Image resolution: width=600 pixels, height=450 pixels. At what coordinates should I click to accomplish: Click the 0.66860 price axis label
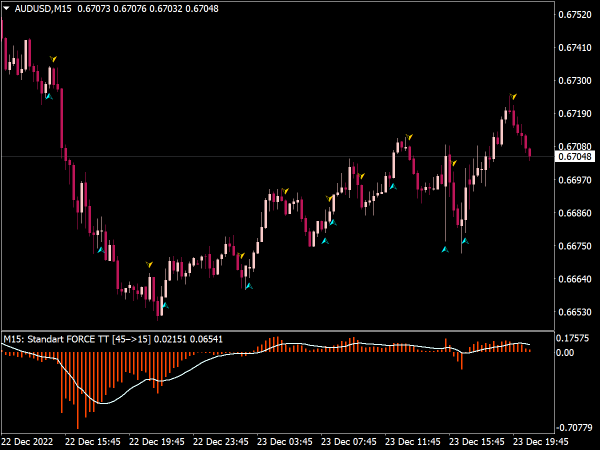click(574, 213)
